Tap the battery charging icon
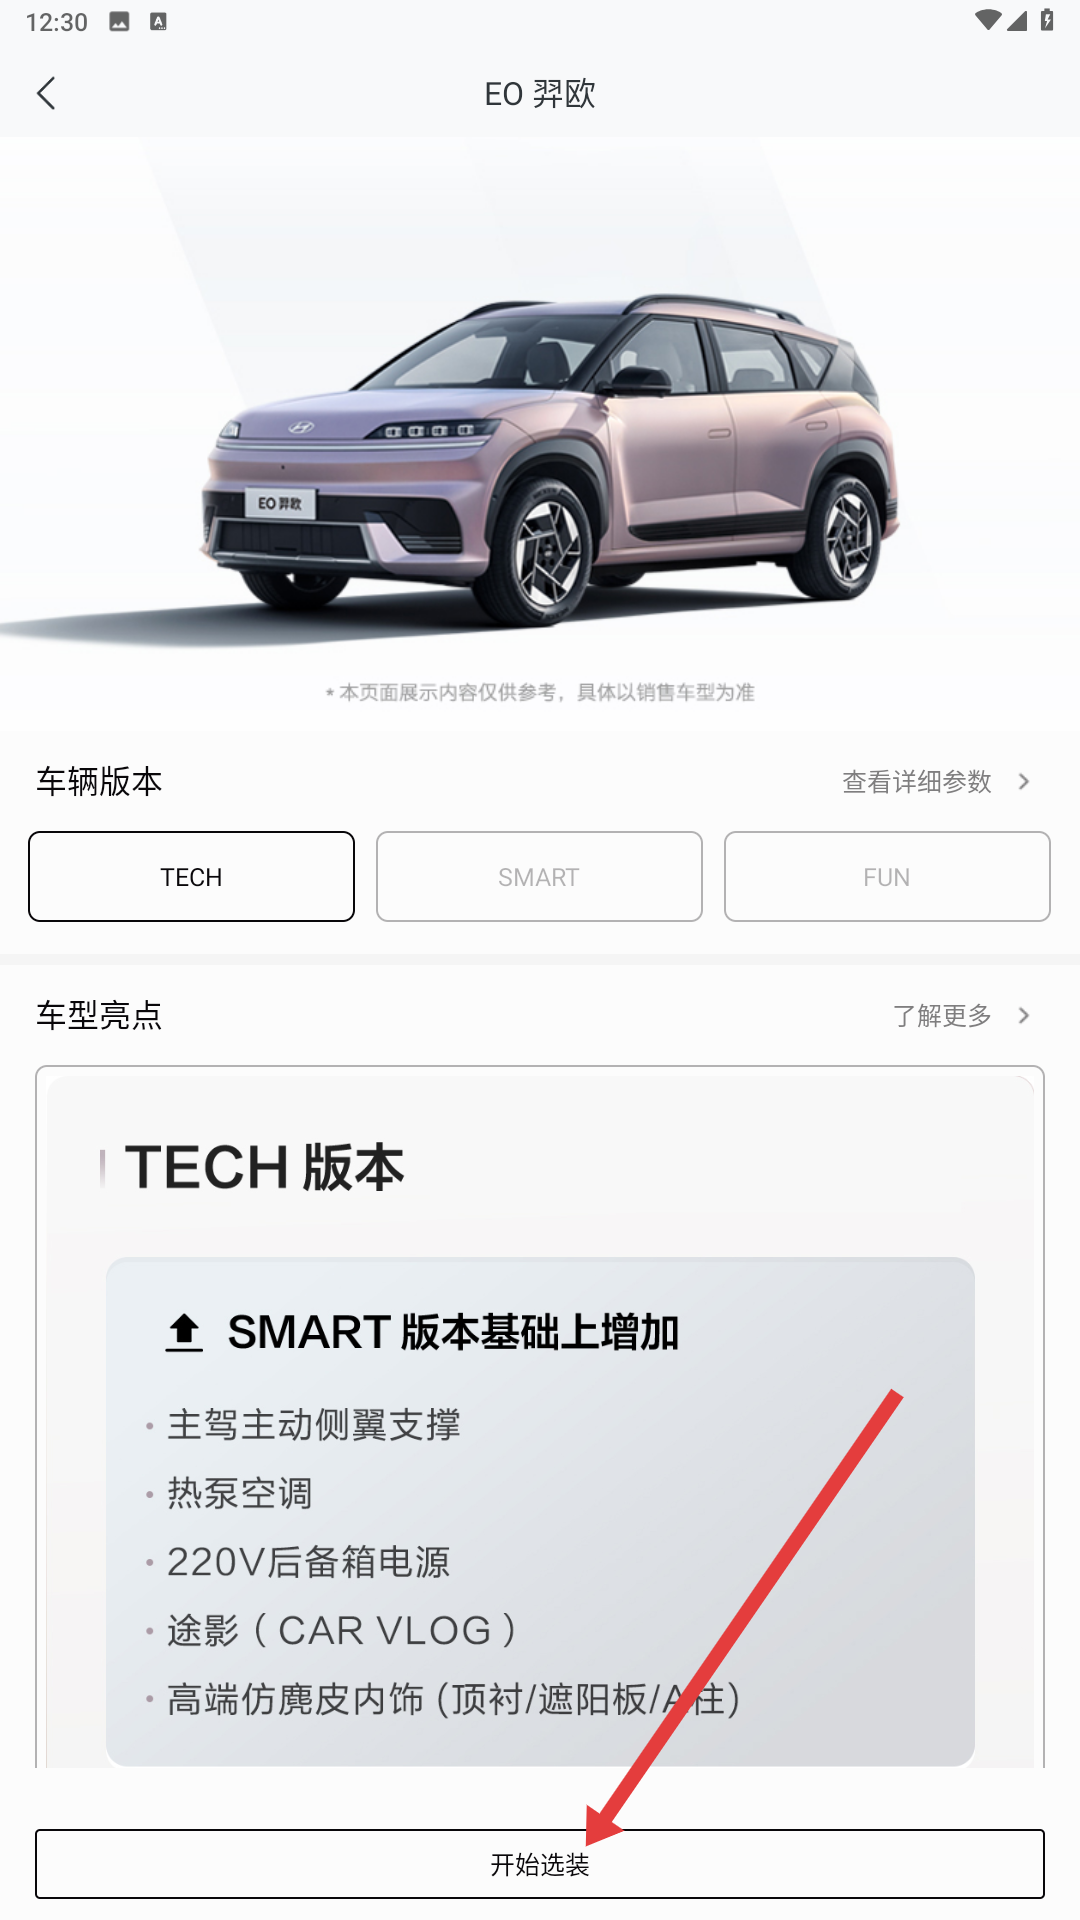 1046,20
